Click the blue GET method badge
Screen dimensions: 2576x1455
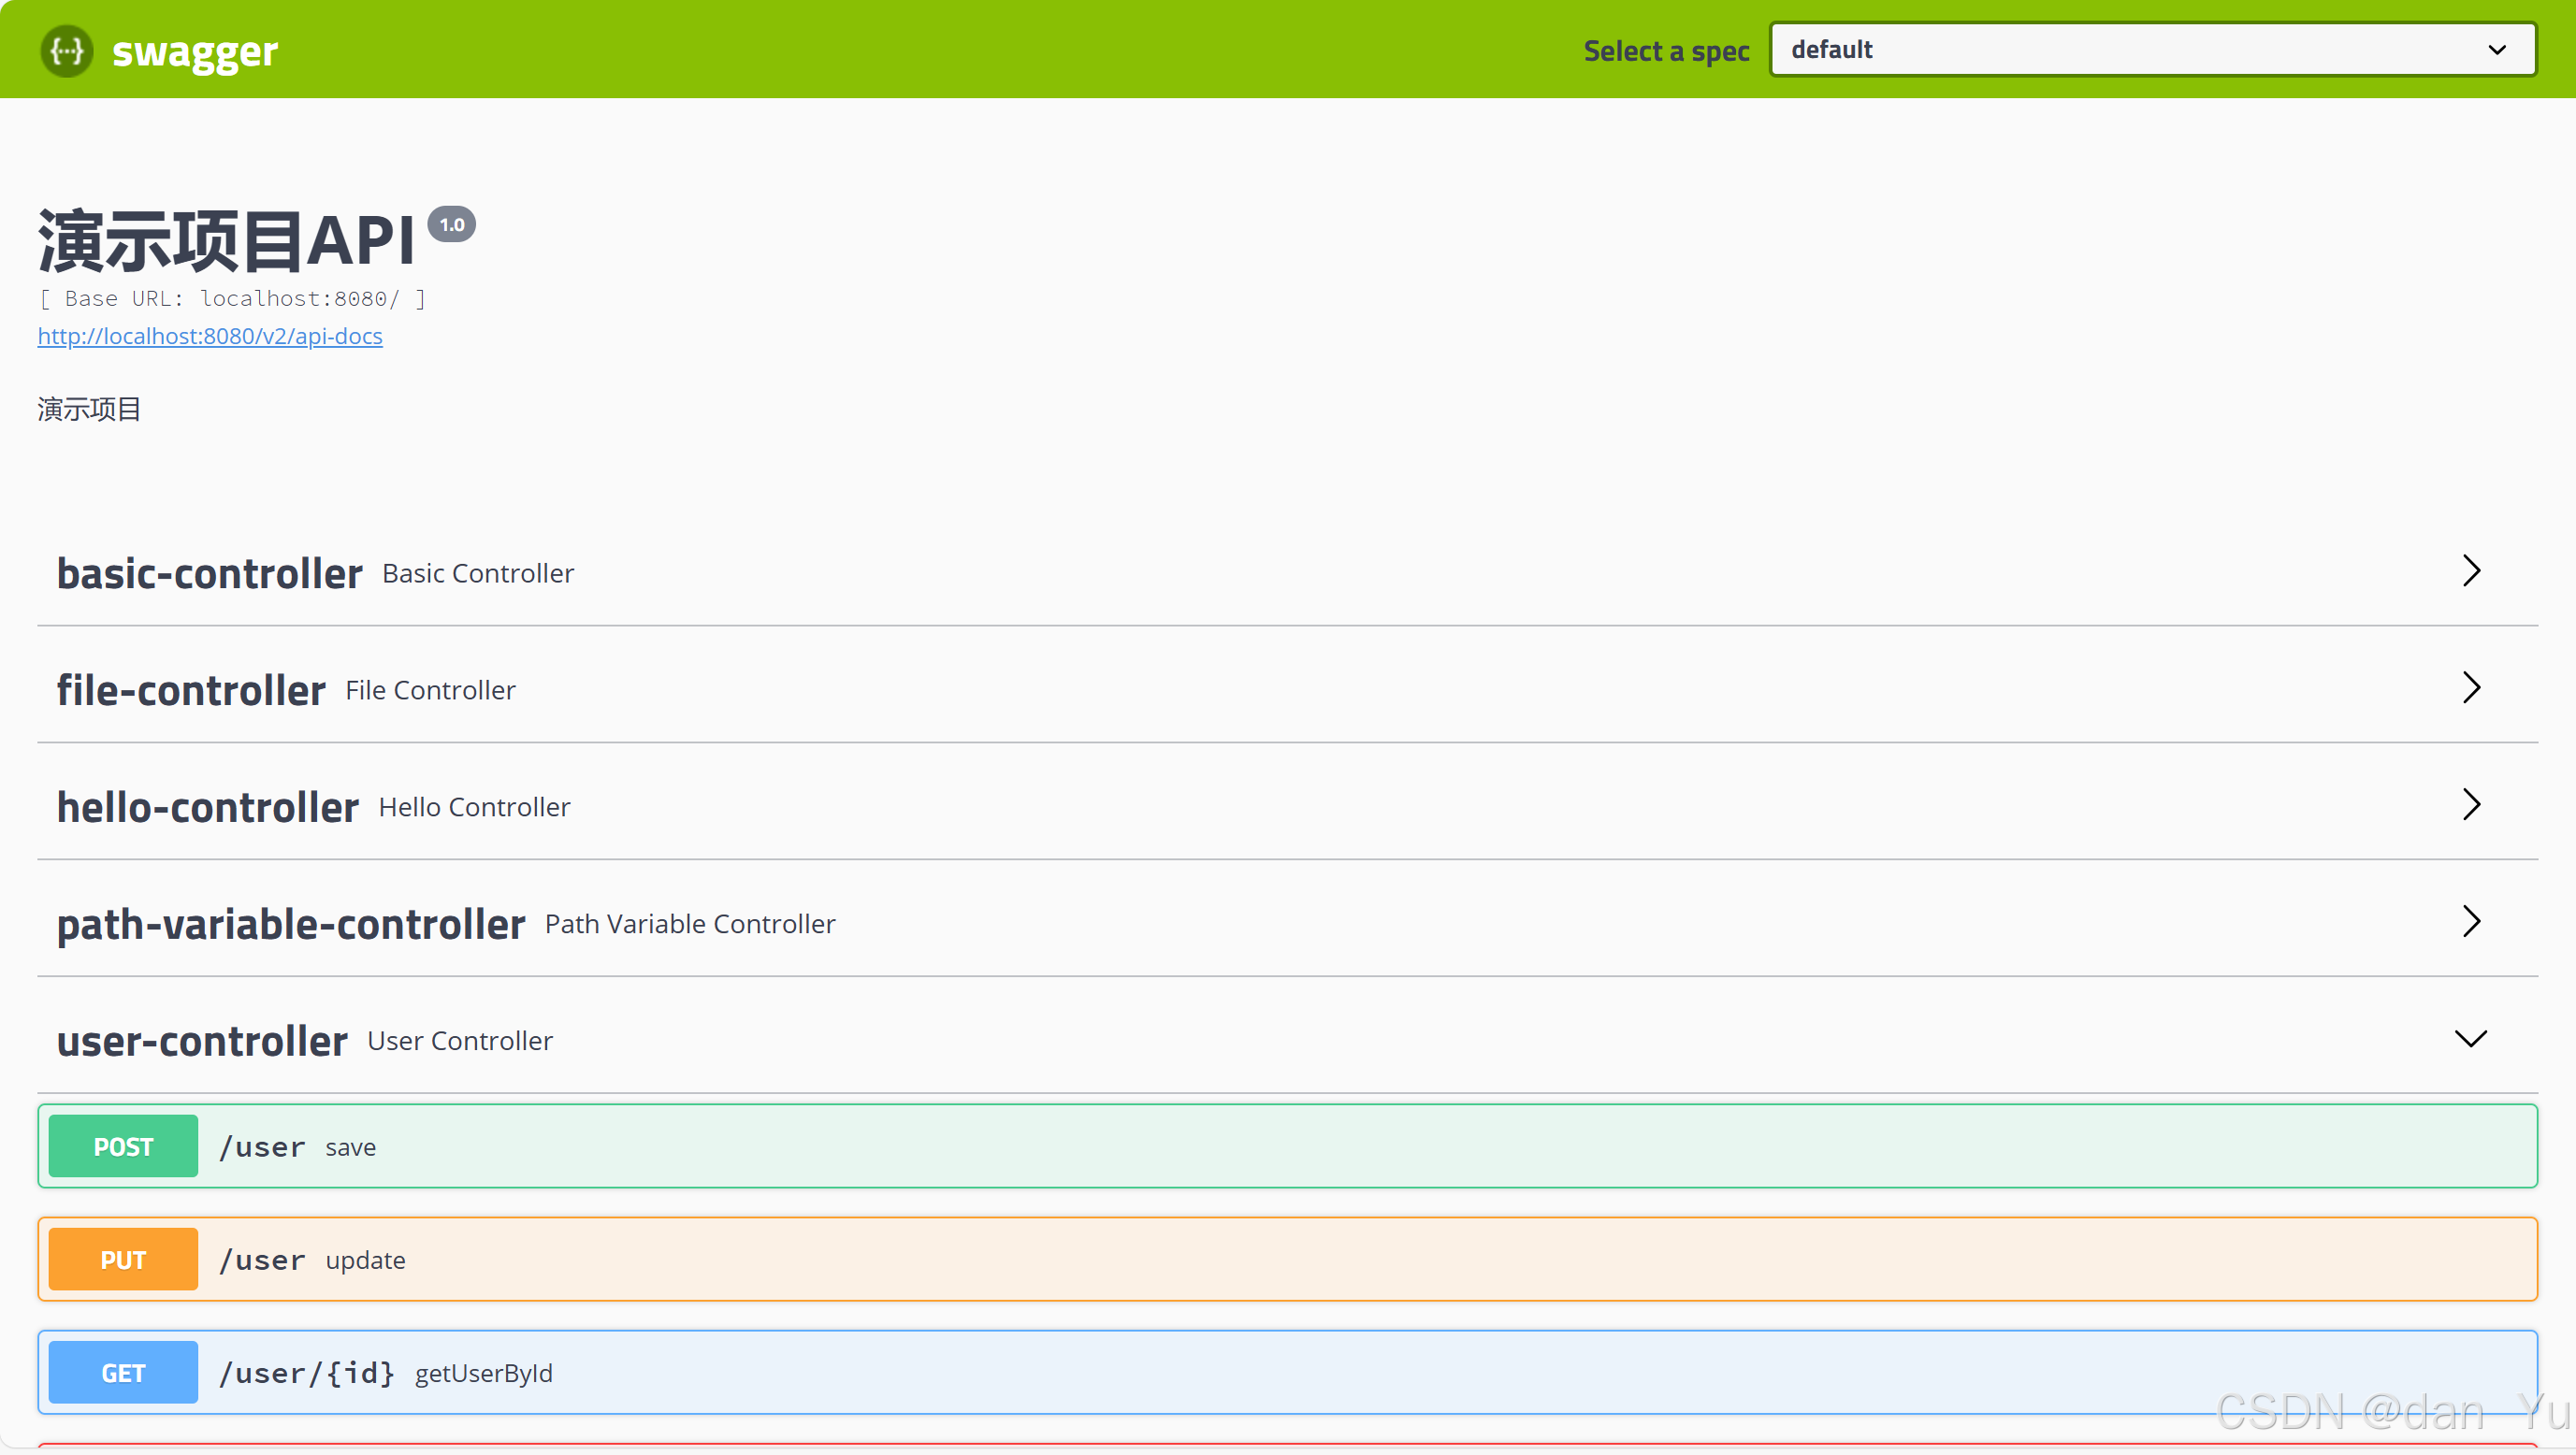click(122, 1372)
